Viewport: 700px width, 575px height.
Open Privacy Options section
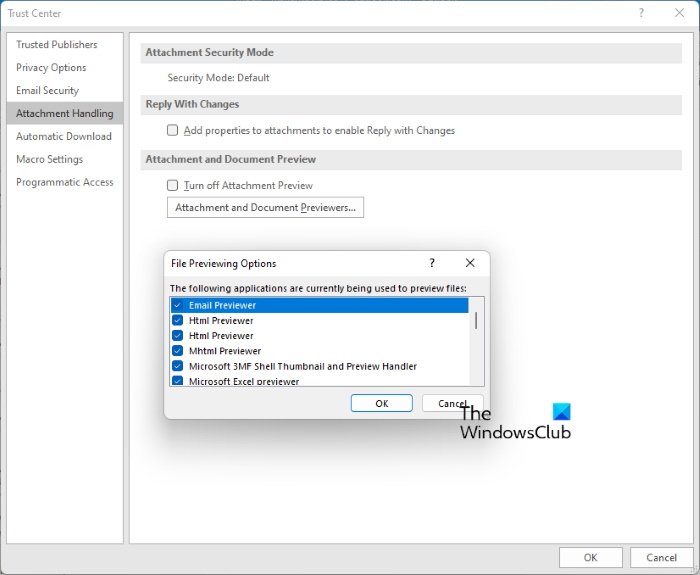65,67
